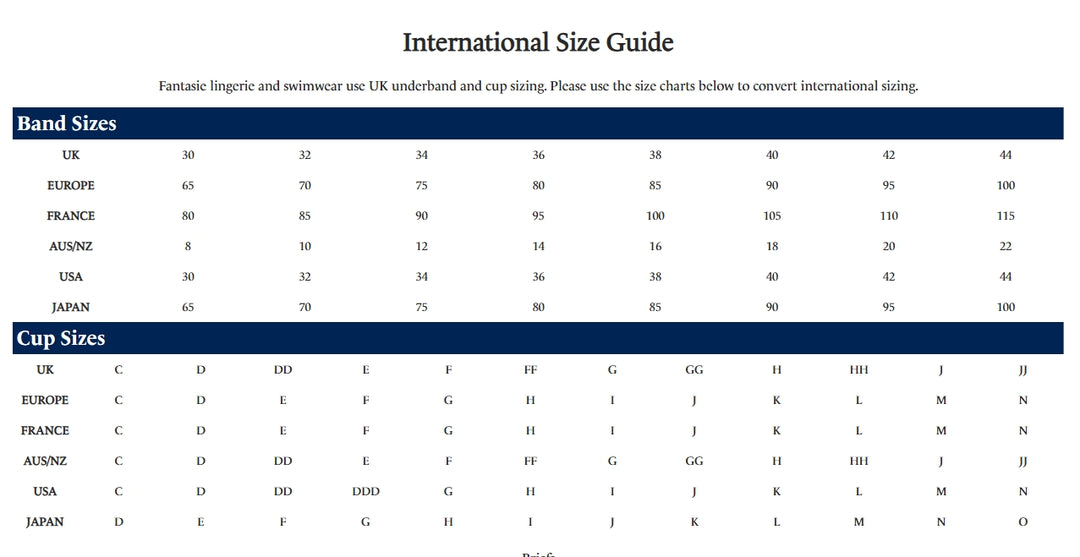Click the EUROPE row label in Band Sizes
Screen dimensions: 1080x557
[x=71, y=185]
